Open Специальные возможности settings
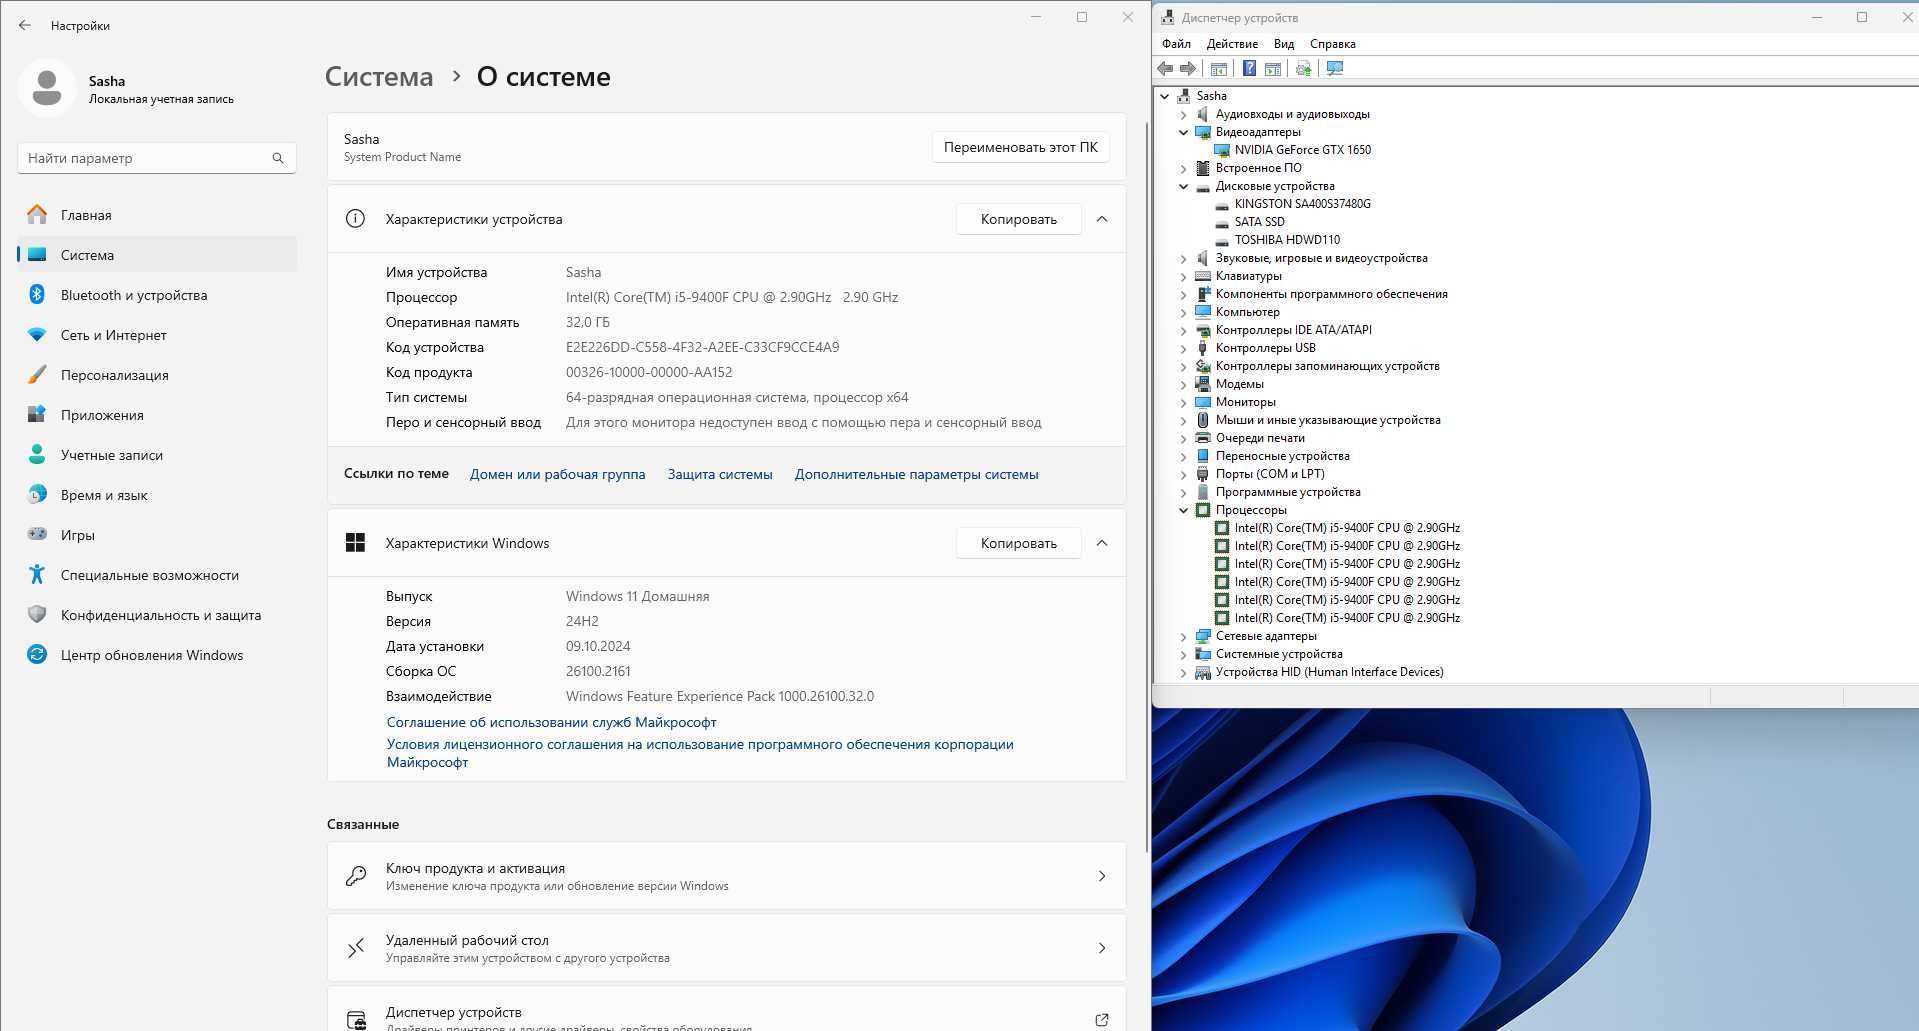The width and height of the screenshot is (1919, 1031). tap(157, 575)
